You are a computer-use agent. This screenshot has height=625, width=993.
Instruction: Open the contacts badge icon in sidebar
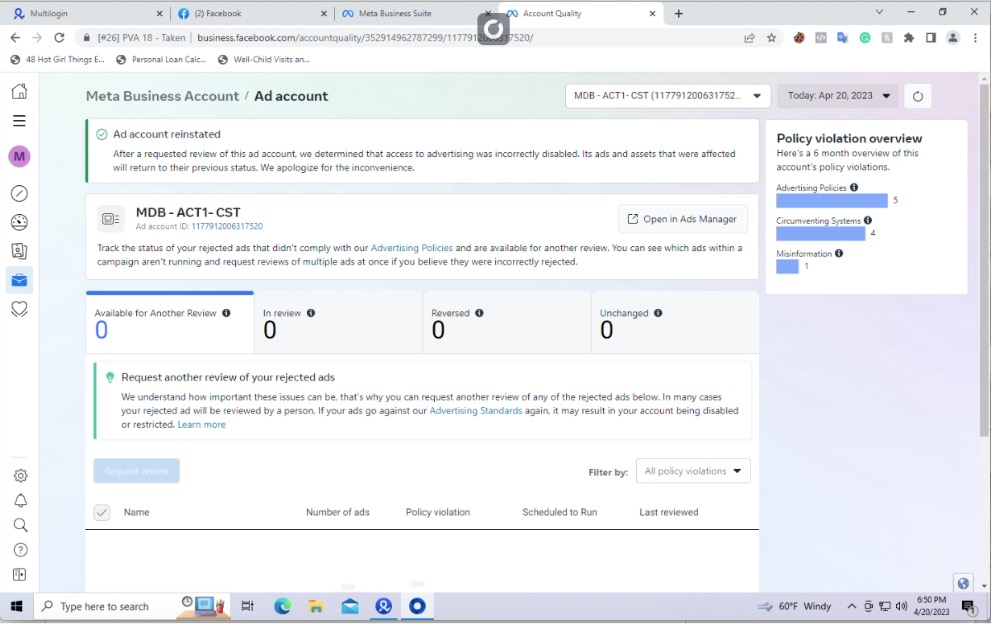pos(20,251)
